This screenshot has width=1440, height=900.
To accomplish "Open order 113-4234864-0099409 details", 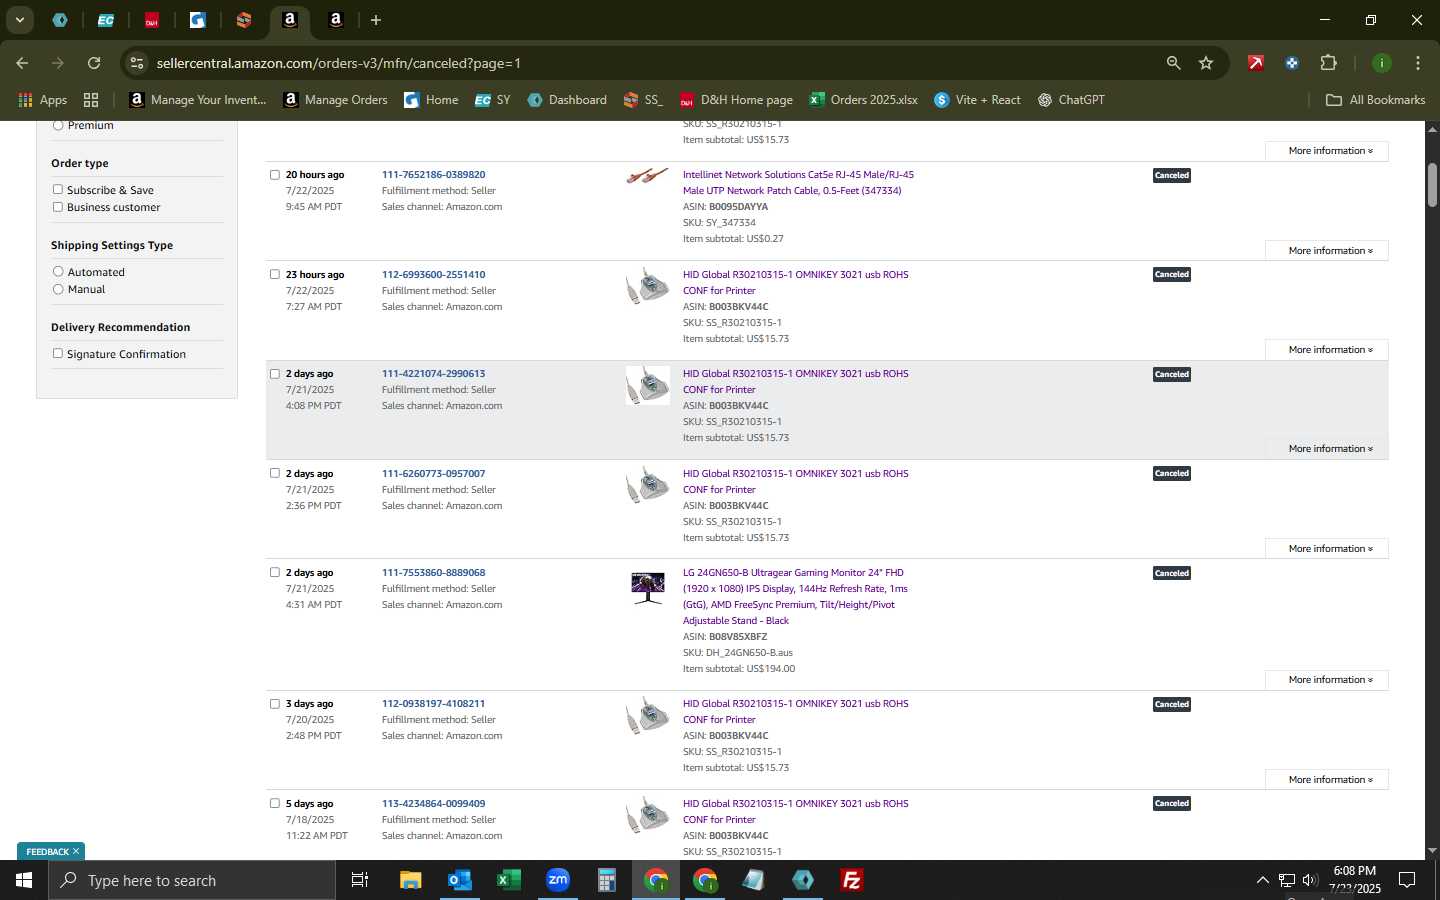I will 433,804.
